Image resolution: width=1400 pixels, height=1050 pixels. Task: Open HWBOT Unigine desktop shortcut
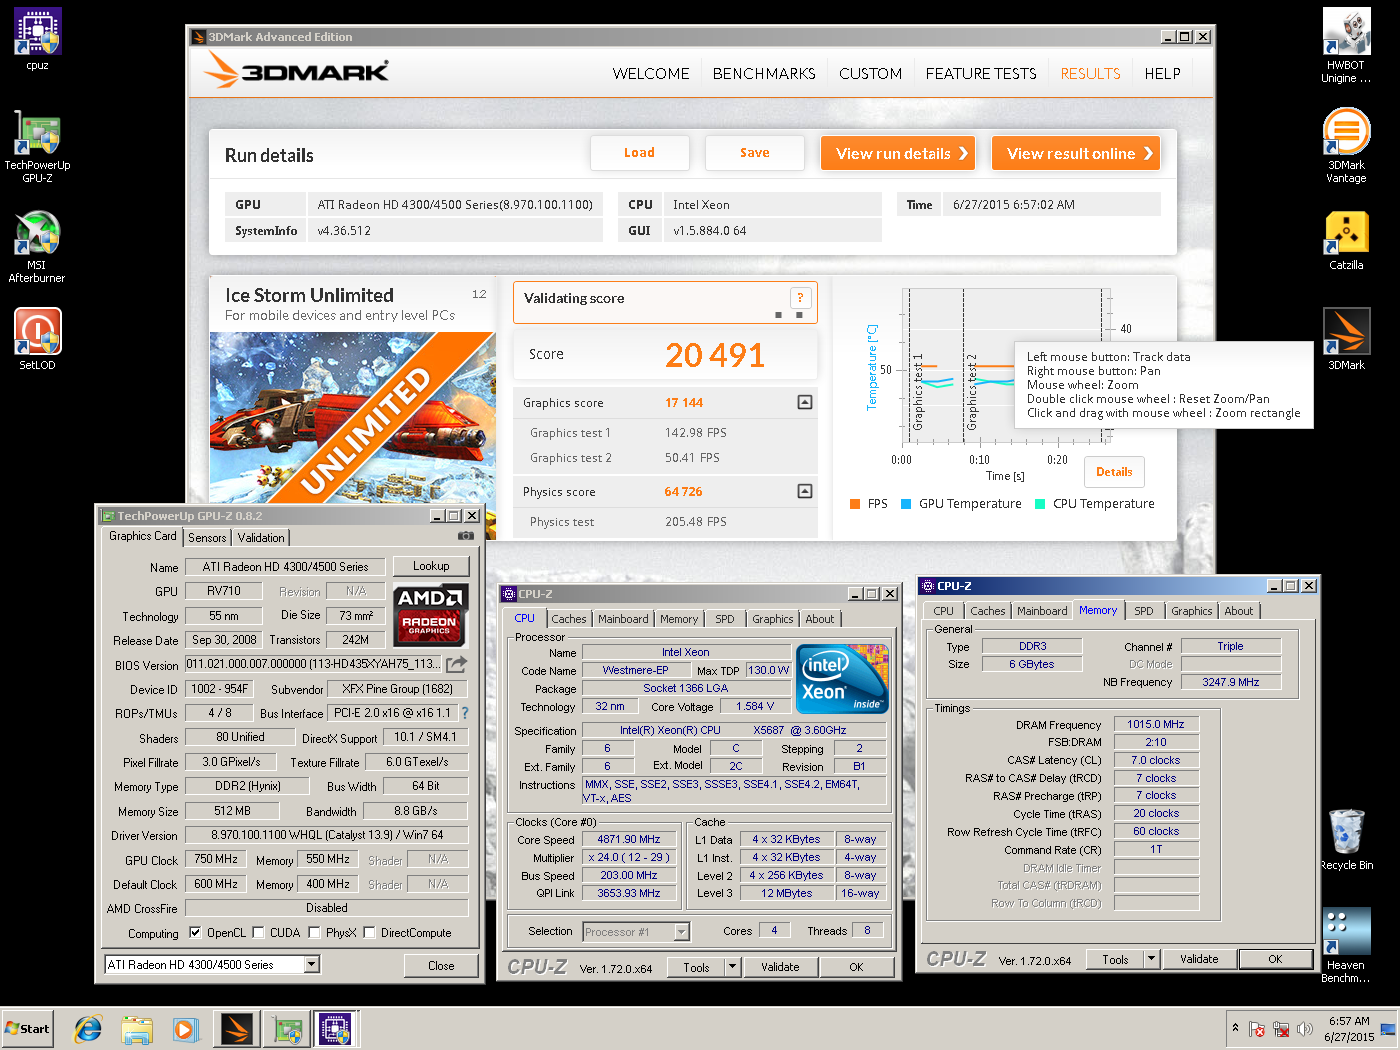click(x=1346, y=46)
